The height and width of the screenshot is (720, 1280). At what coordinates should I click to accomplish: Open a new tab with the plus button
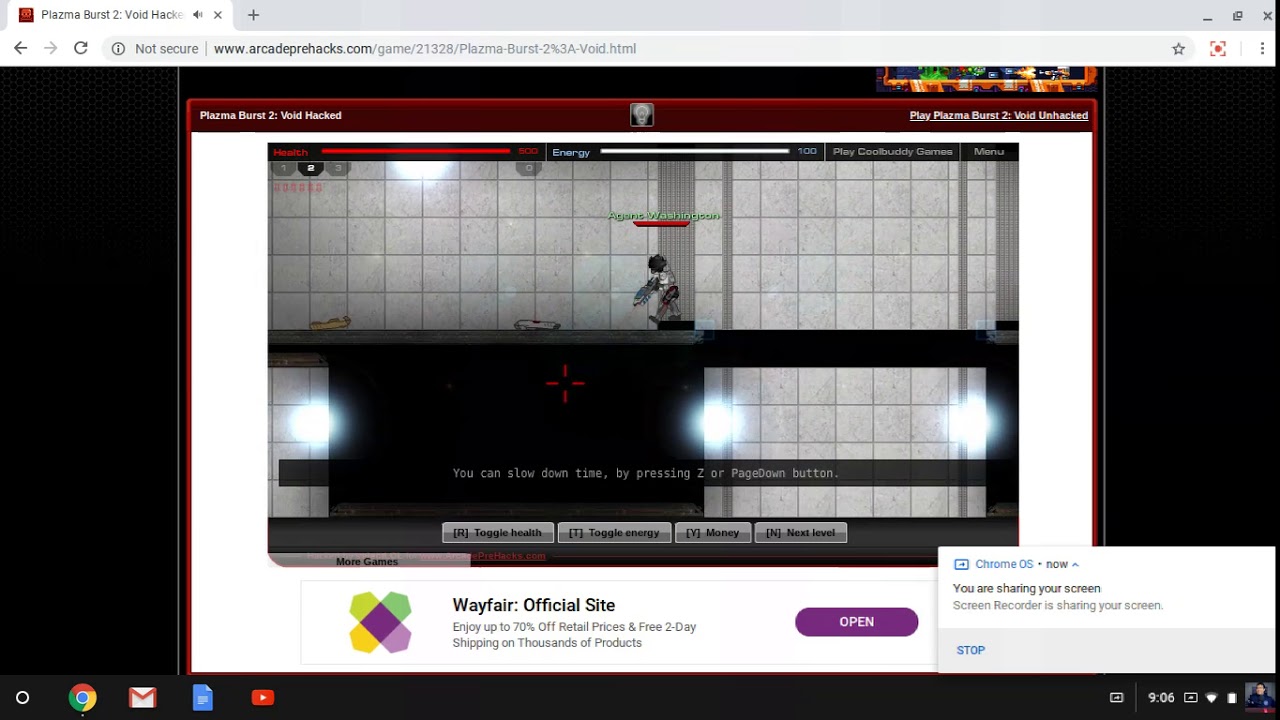click(253, 15)
